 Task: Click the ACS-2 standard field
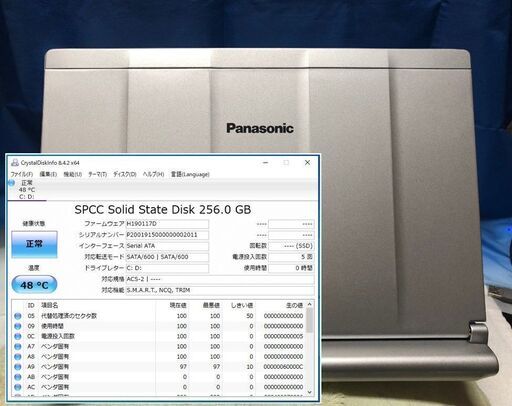point(220,279)
